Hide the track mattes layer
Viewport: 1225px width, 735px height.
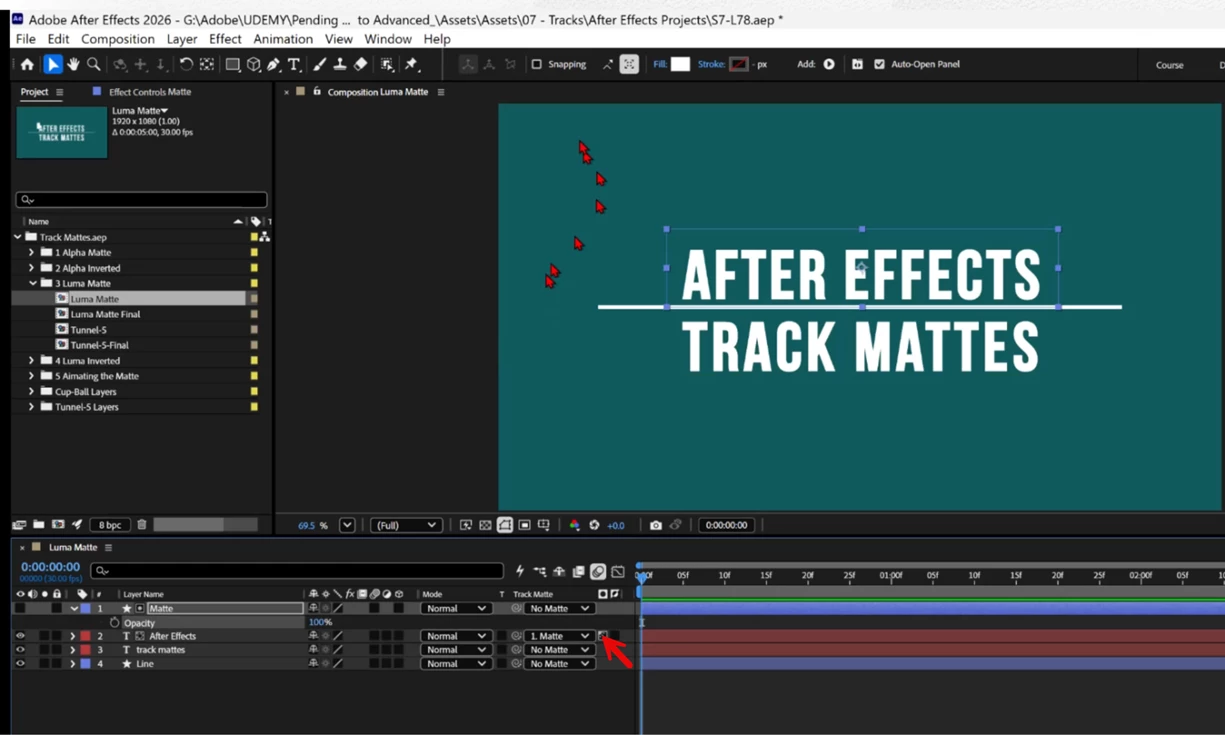20,650
